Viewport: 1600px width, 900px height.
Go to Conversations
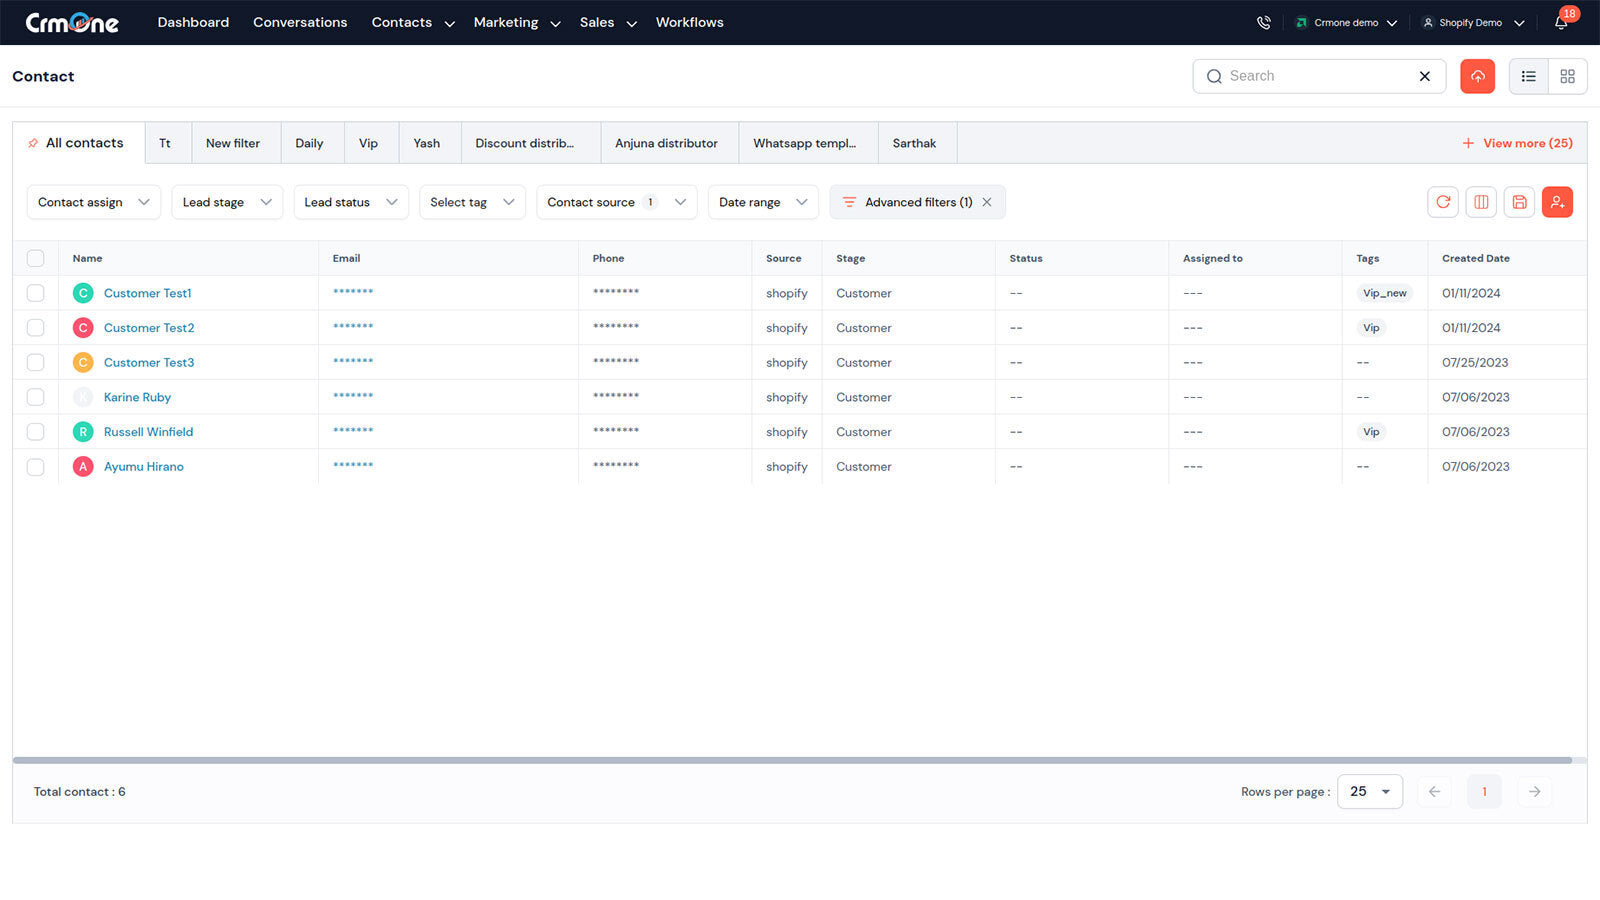click(x=300, y=22)
